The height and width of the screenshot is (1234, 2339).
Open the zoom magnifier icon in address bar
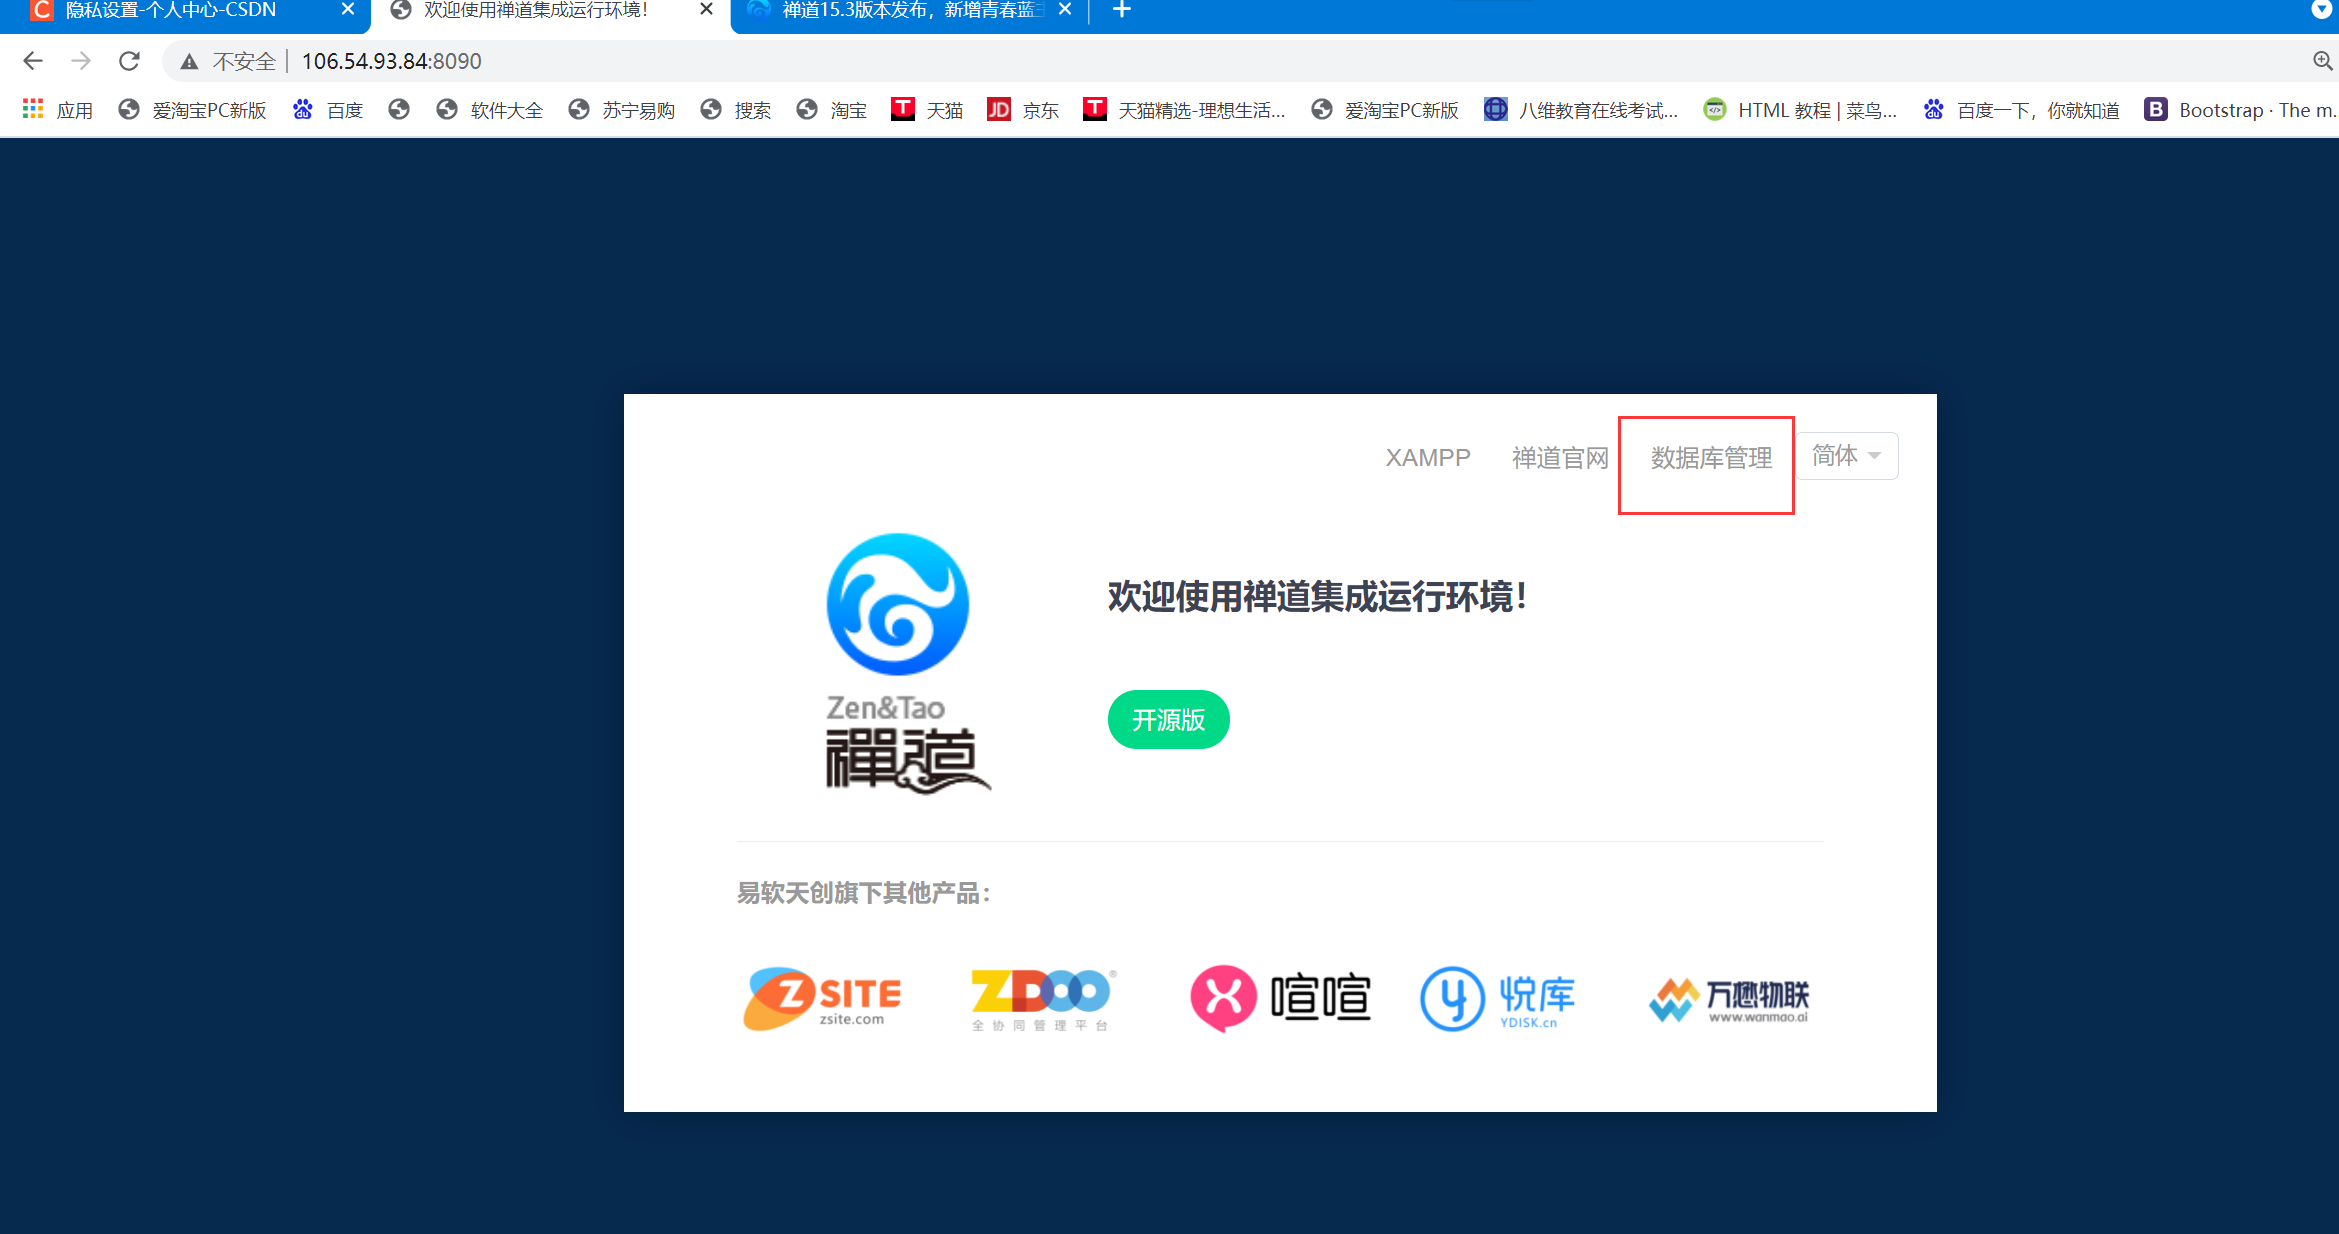click(x=2322, y=61)
